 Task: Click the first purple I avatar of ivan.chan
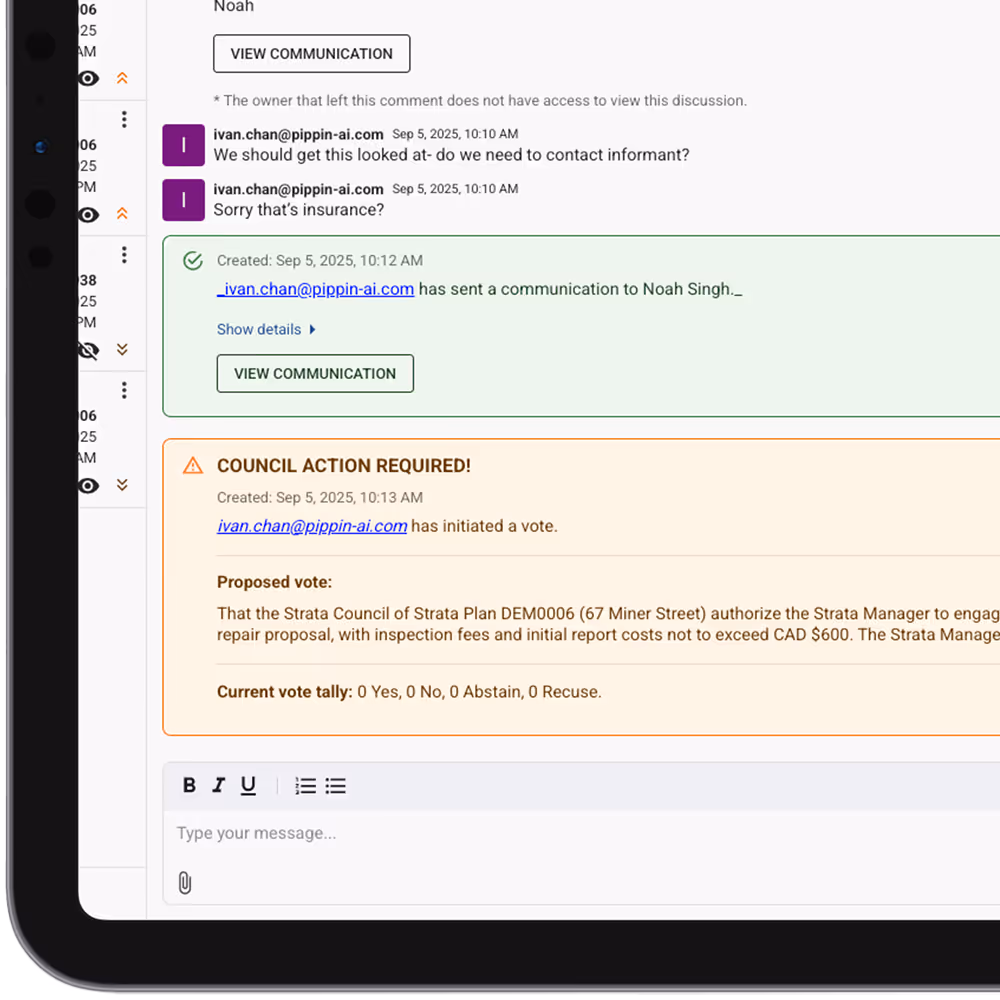click(184, 145)
